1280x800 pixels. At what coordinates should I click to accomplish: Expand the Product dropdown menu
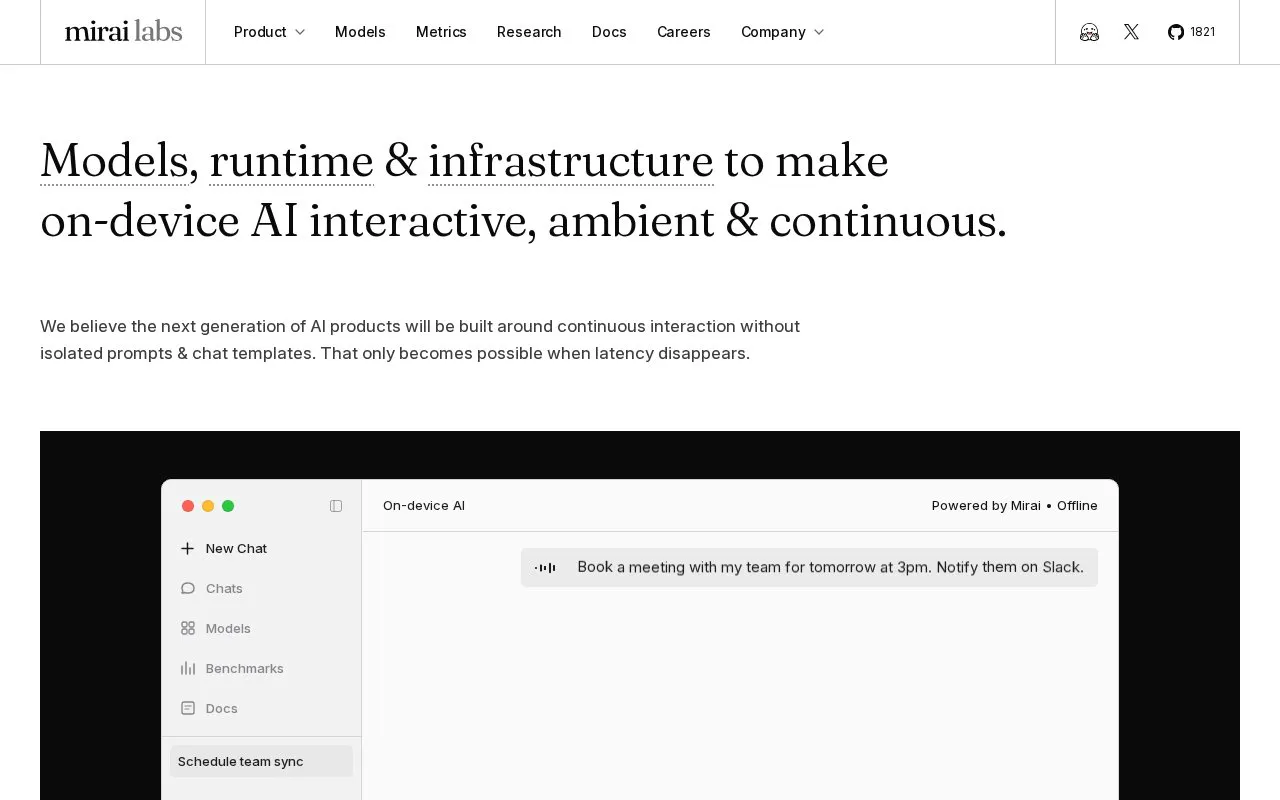(x=269, y=32)
